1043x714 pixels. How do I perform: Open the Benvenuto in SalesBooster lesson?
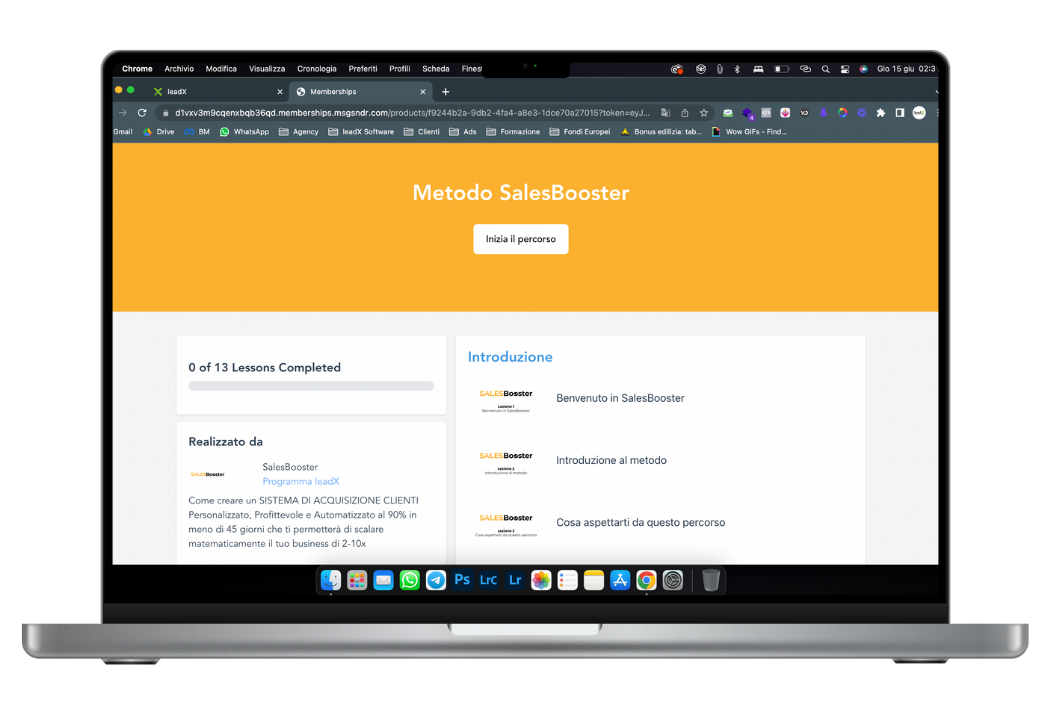pos(620,398)
